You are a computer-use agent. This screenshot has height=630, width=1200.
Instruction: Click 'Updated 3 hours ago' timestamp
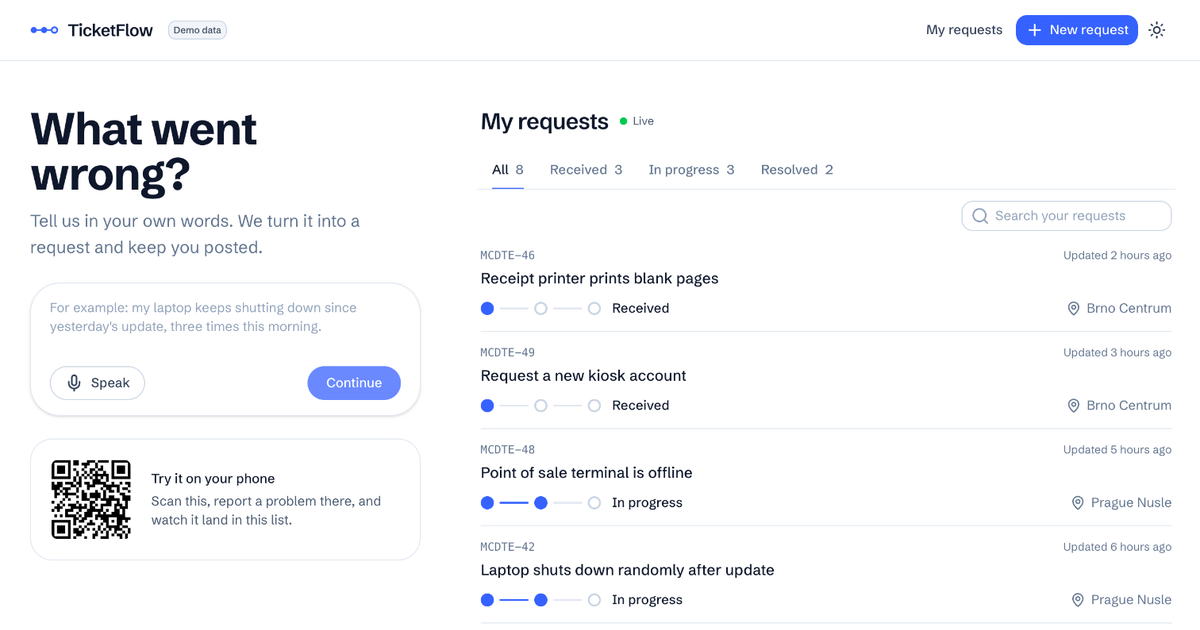point(1117,352)
